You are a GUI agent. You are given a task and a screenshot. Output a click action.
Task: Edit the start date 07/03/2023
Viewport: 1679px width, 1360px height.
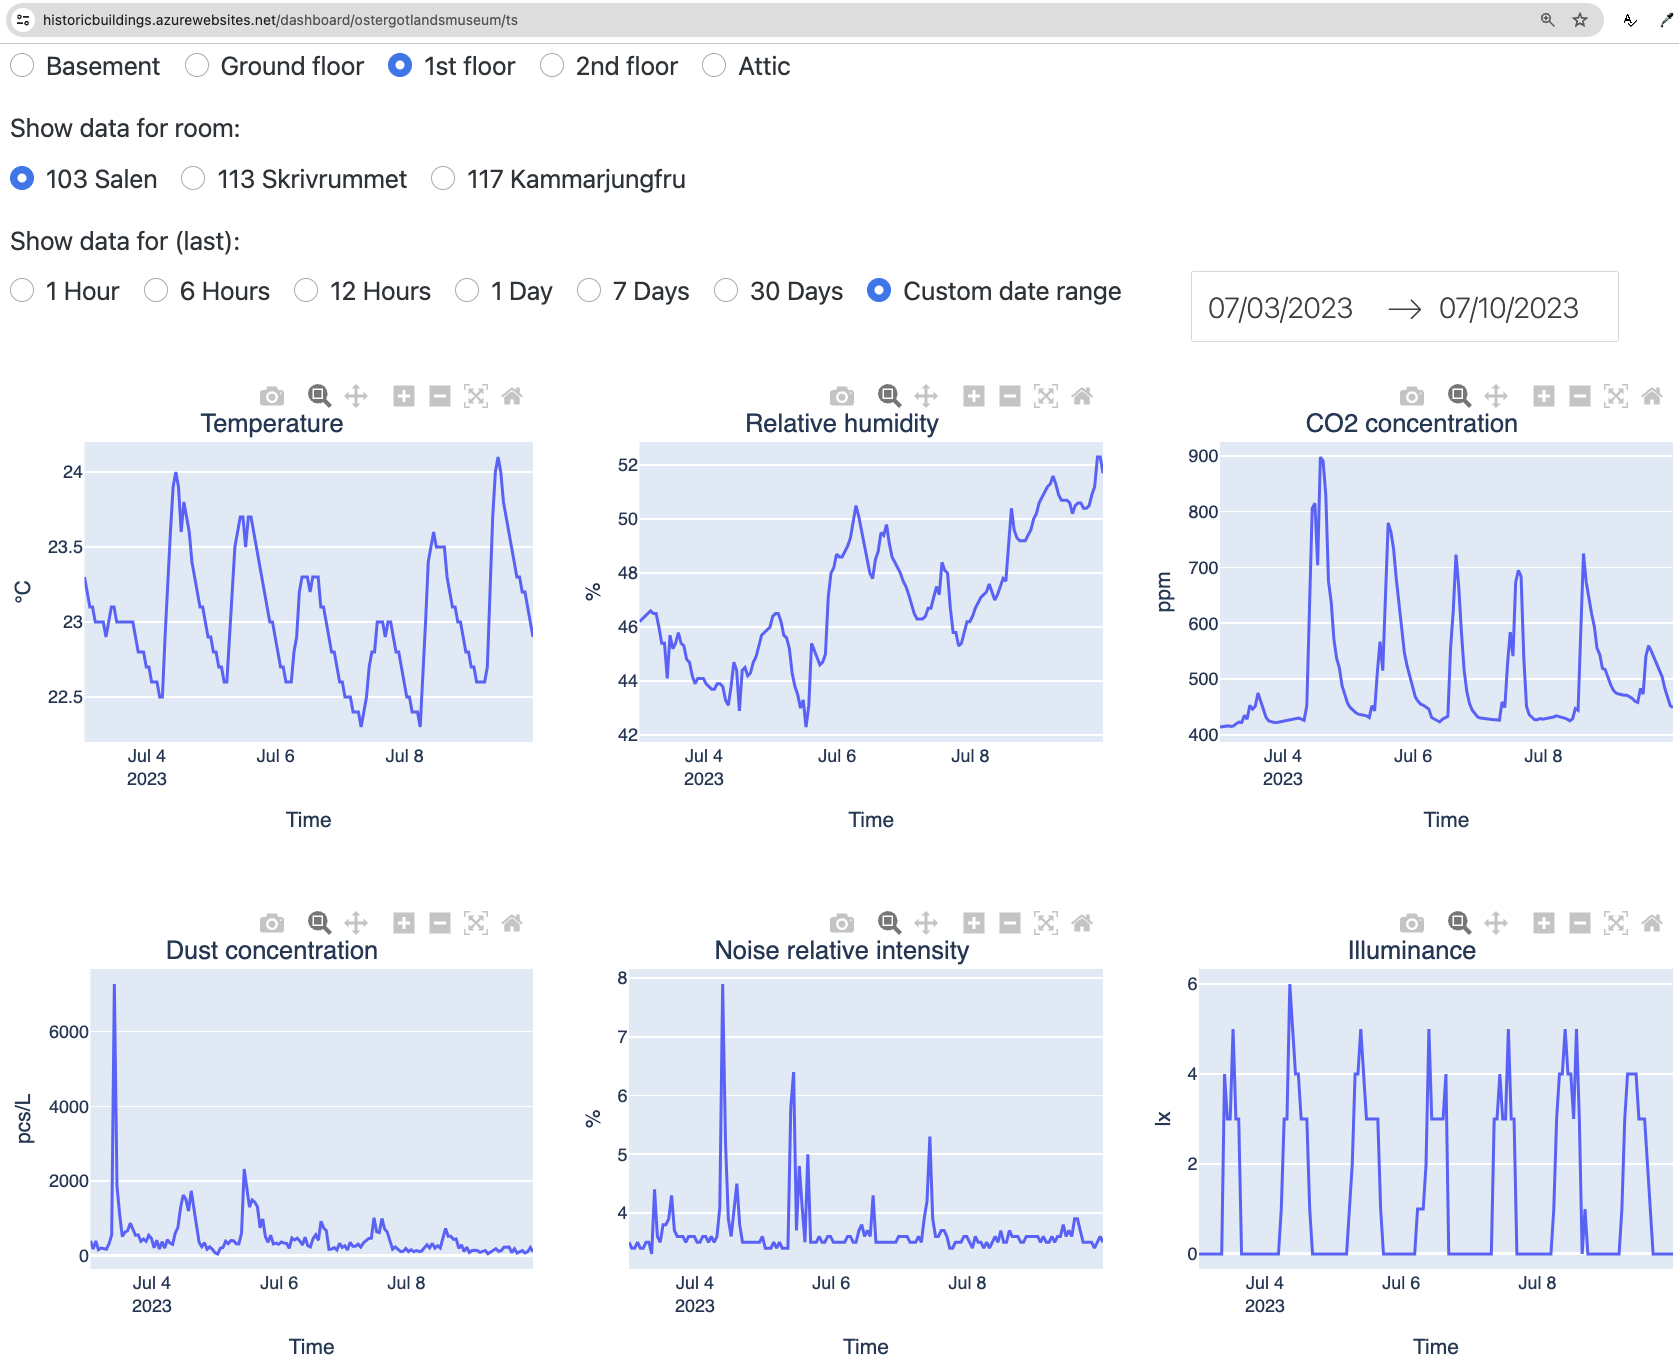coord(1280,308)
